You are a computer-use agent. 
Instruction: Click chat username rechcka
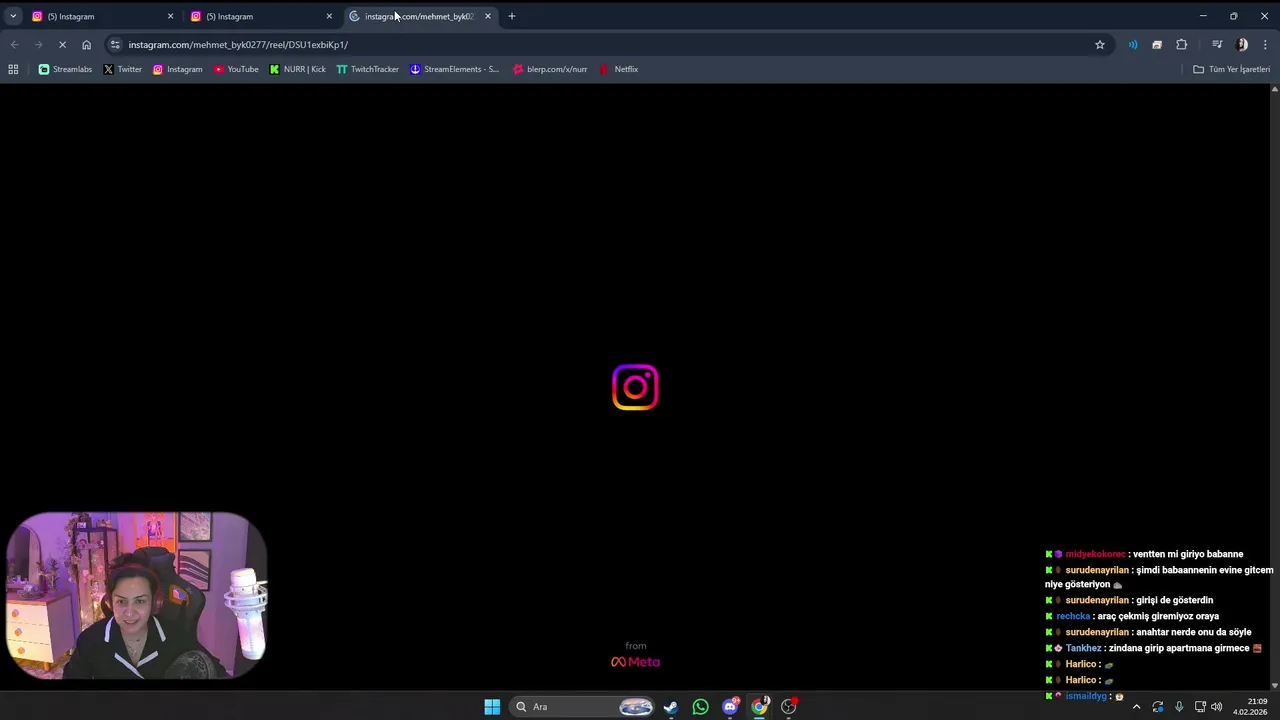pos(1072,616)
